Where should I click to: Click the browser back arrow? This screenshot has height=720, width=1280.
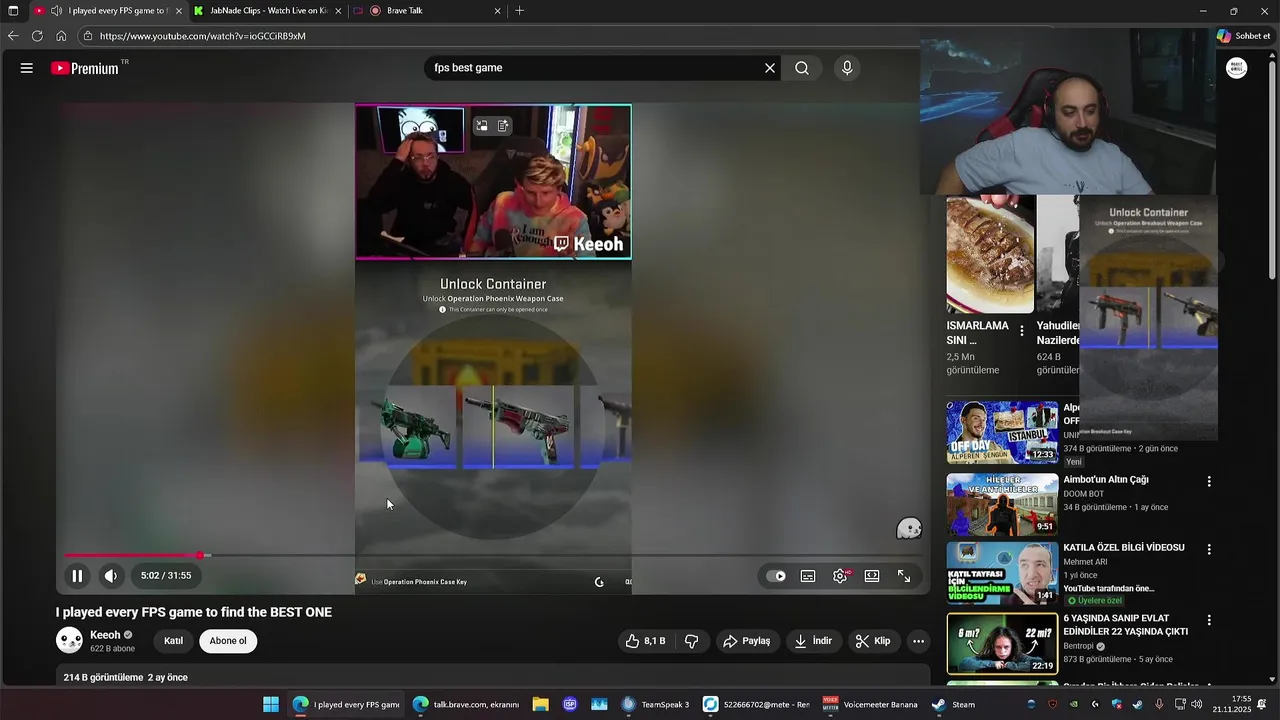13,36
